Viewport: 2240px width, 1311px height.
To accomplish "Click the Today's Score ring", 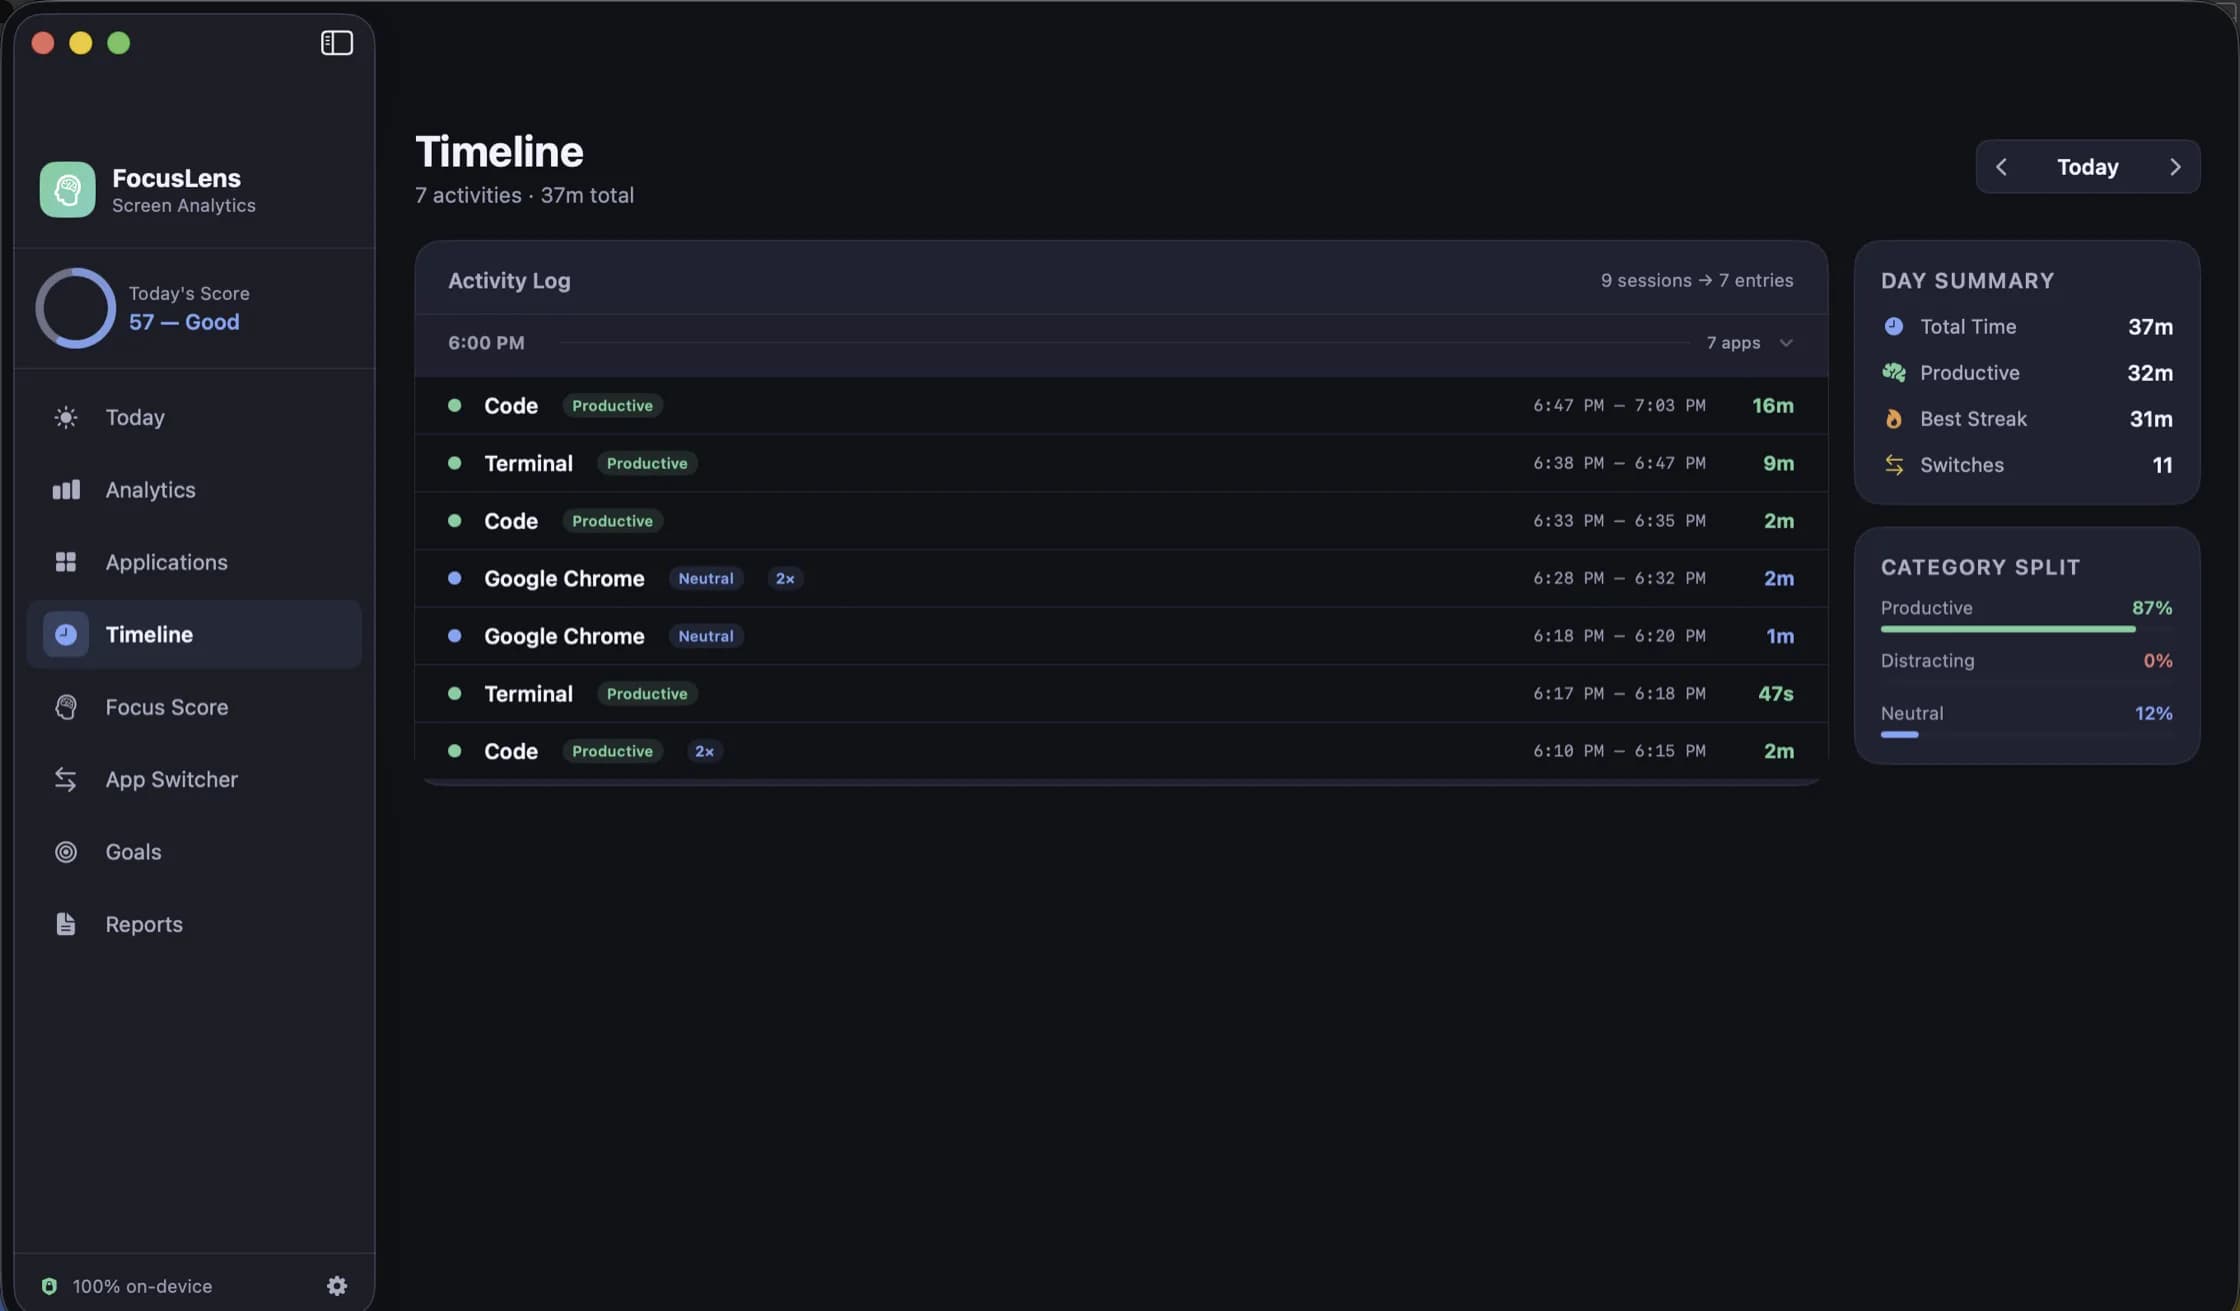I will pyautogui.click(x=76, y=308).
